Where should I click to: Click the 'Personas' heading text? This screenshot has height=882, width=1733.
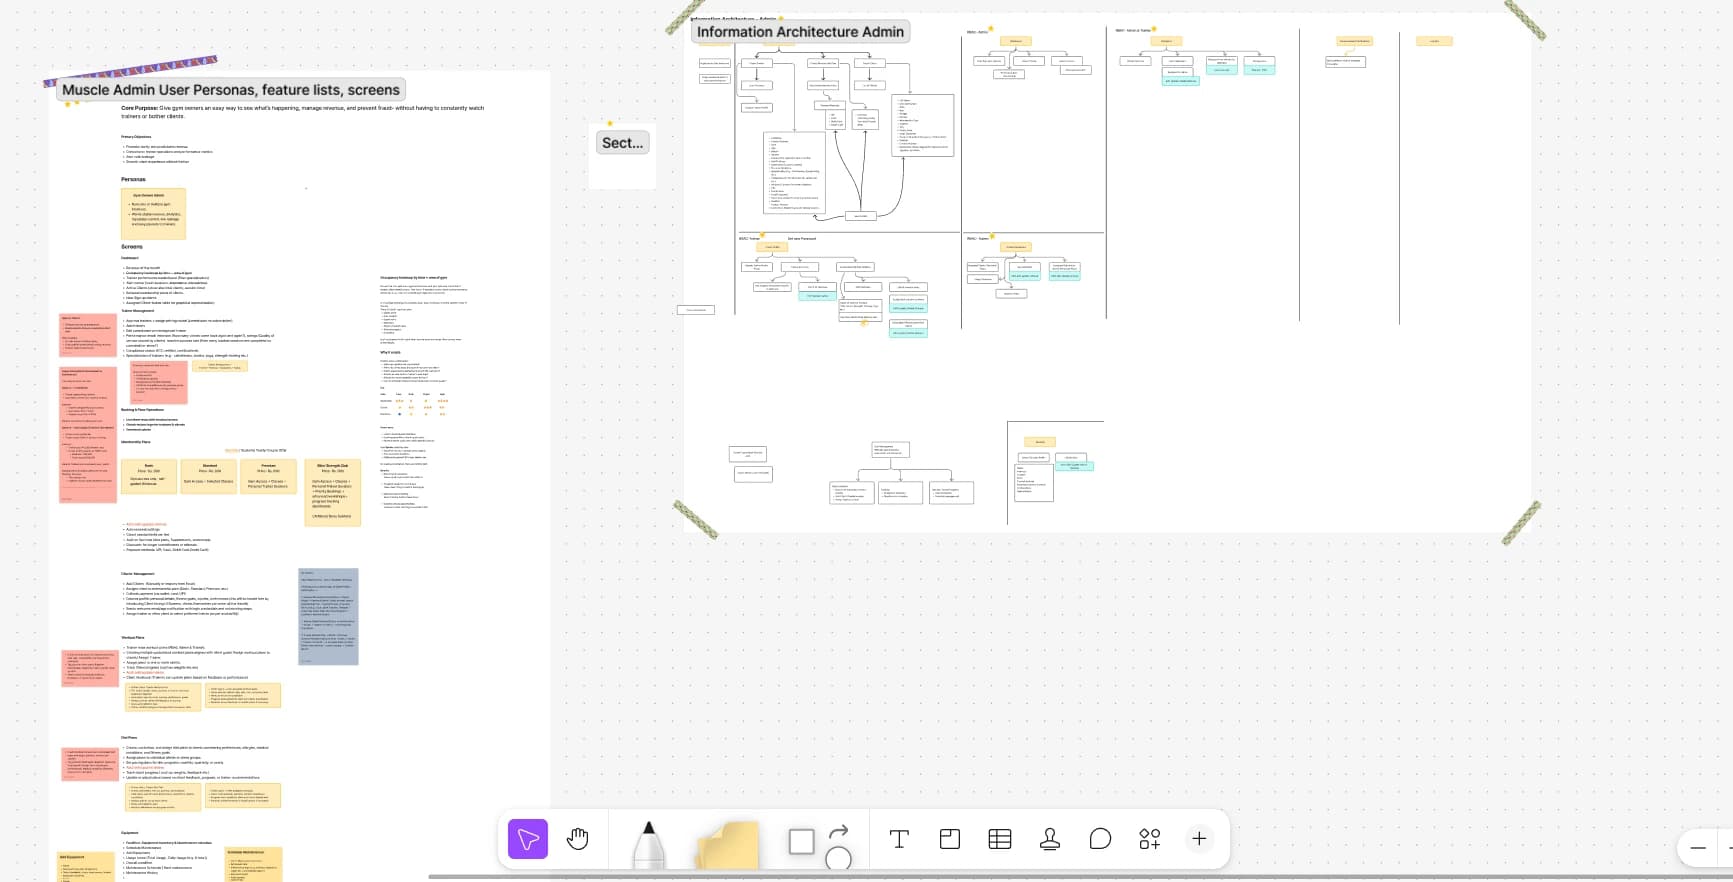click(133, 179)
